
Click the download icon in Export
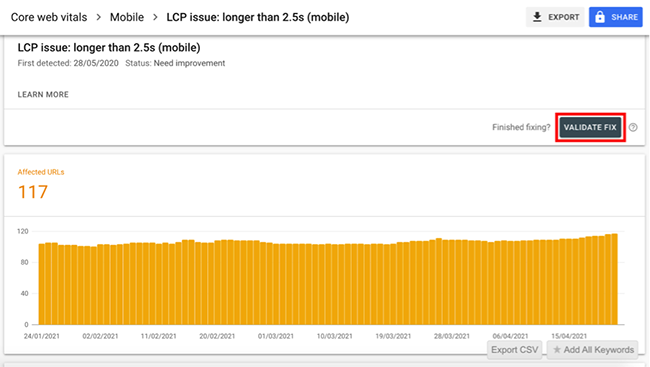(537, 17)
